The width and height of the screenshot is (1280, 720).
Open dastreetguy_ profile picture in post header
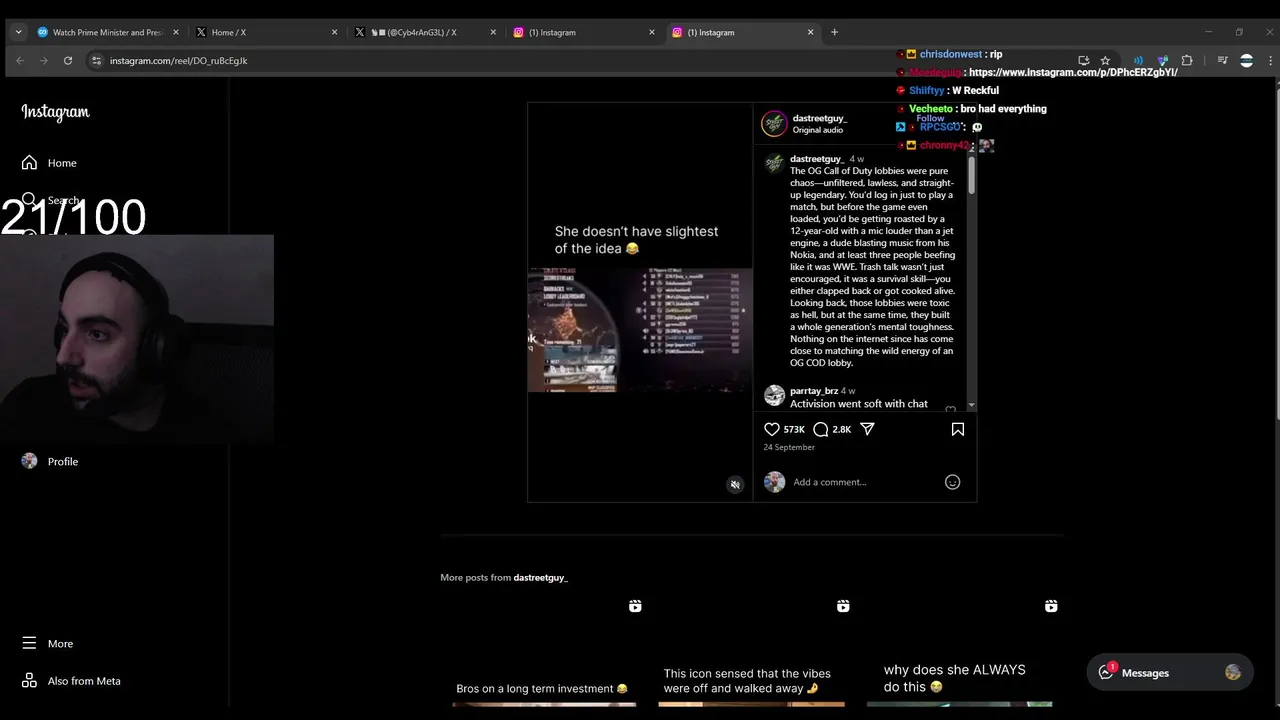click(774, 124)
